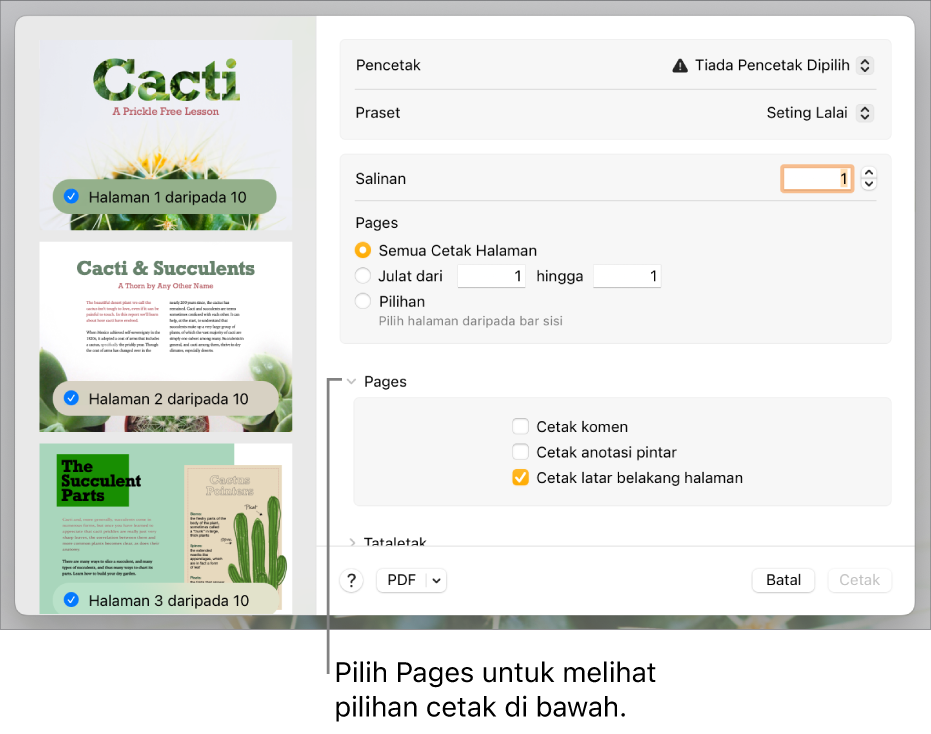Select the Cacti cover page thumbnail
This screenshot has height=734, width=931.
point(166,135)
